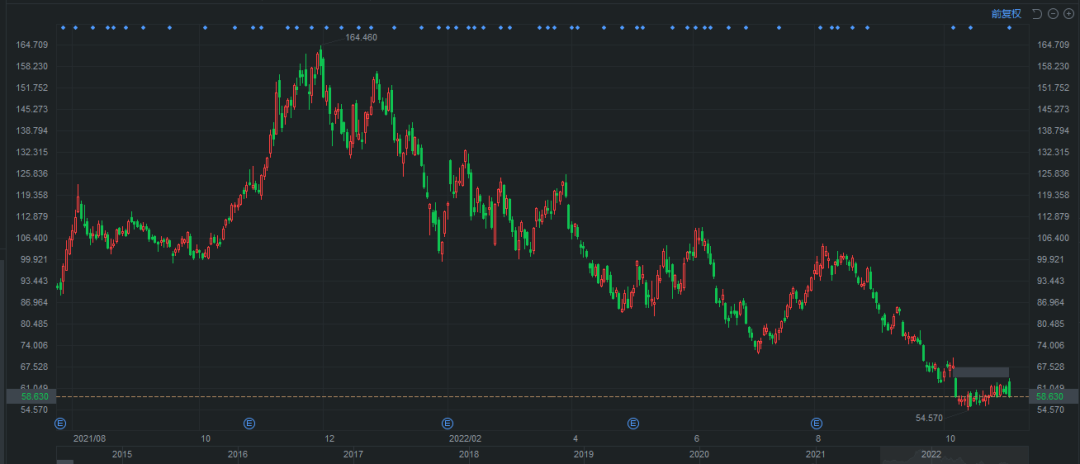Select year 2020 on the timeline navigator
This screenshot has height=464, width=1080.
click(x=700, y=455)
